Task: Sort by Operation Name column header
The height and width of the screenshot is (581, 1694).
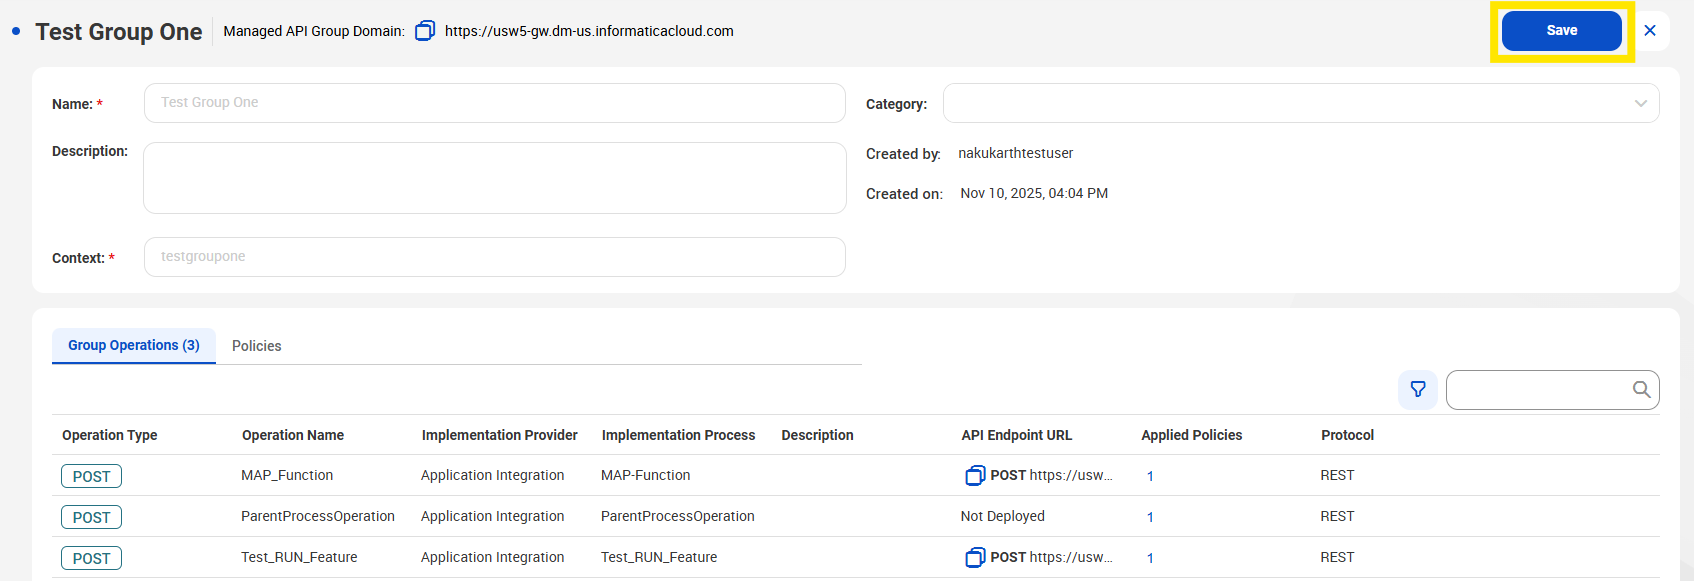Action: pyautogui.click(x=293, y=435)
